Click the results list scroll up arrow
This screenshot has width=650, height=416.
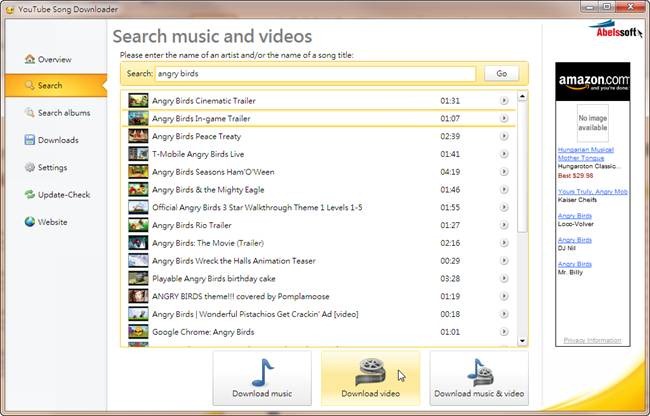[x=522, y=96]
